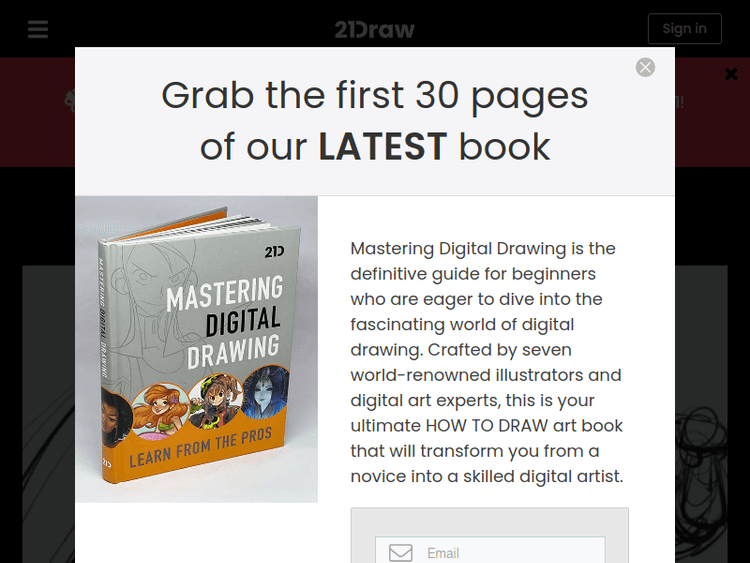Close the book offer popup

coord(645,67)
